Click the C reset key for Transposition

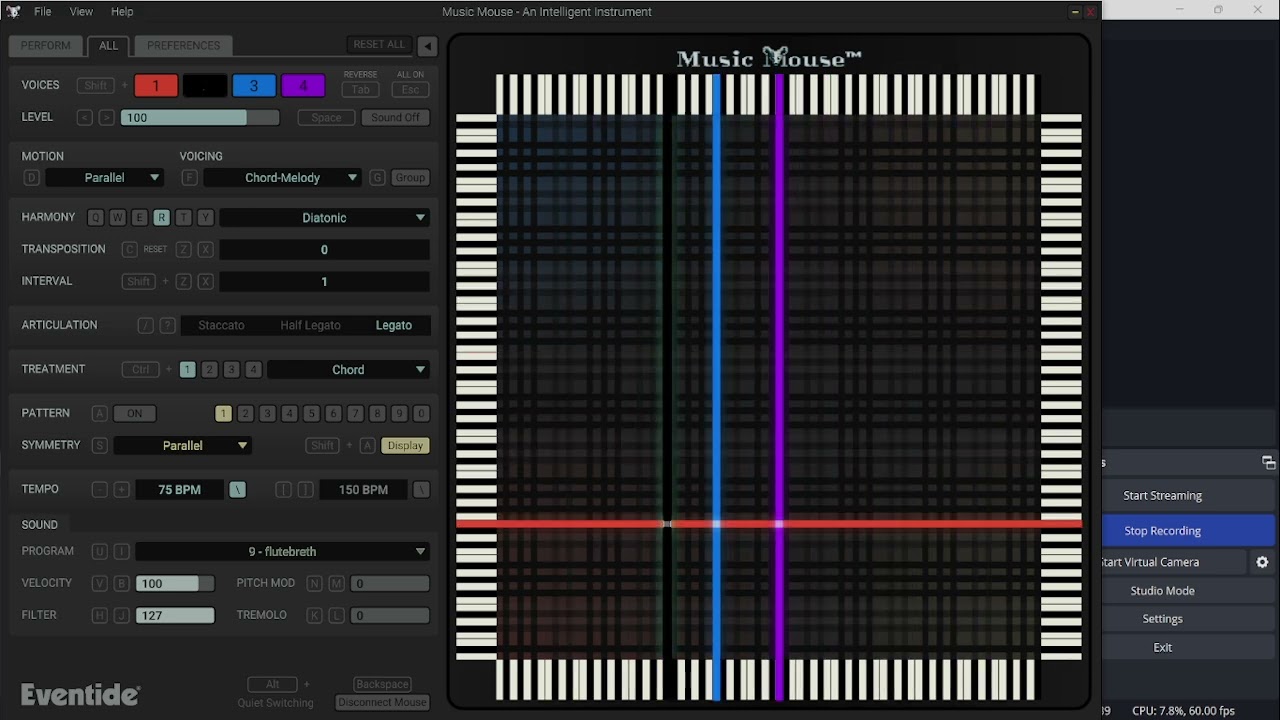pos(130,250)
